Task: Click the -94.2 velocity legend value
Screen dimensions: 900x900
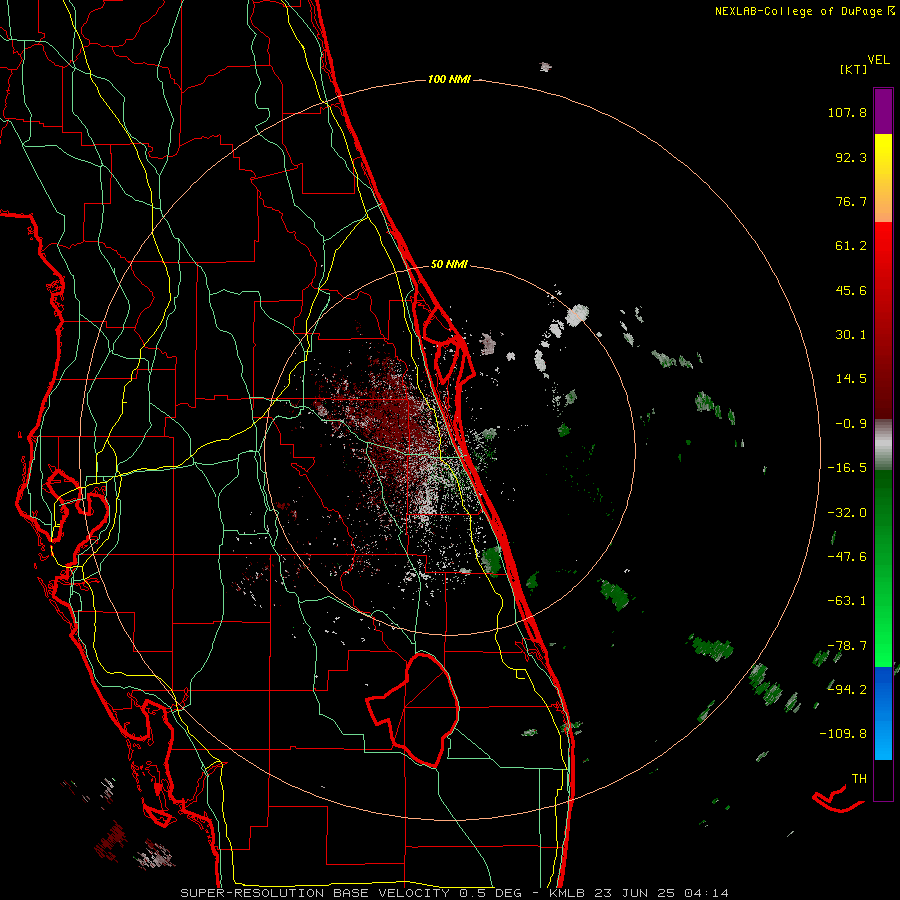Action: [847, 690]
